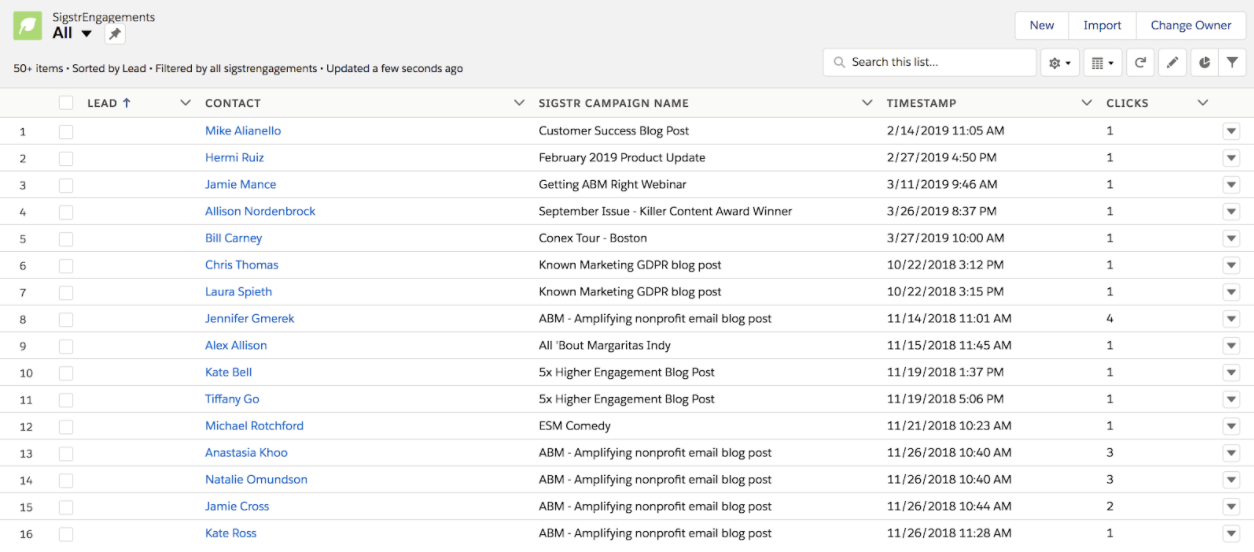
Task: Open Contact column header menu chevron
Action: click(x=519, y=103)
